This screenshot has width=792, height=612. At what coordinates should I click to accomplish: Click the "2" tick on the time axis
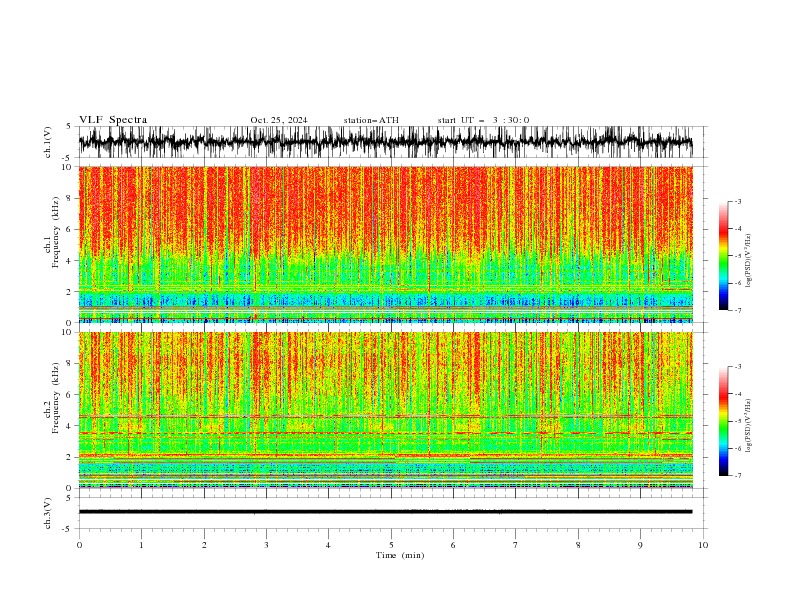click(204, 545)
